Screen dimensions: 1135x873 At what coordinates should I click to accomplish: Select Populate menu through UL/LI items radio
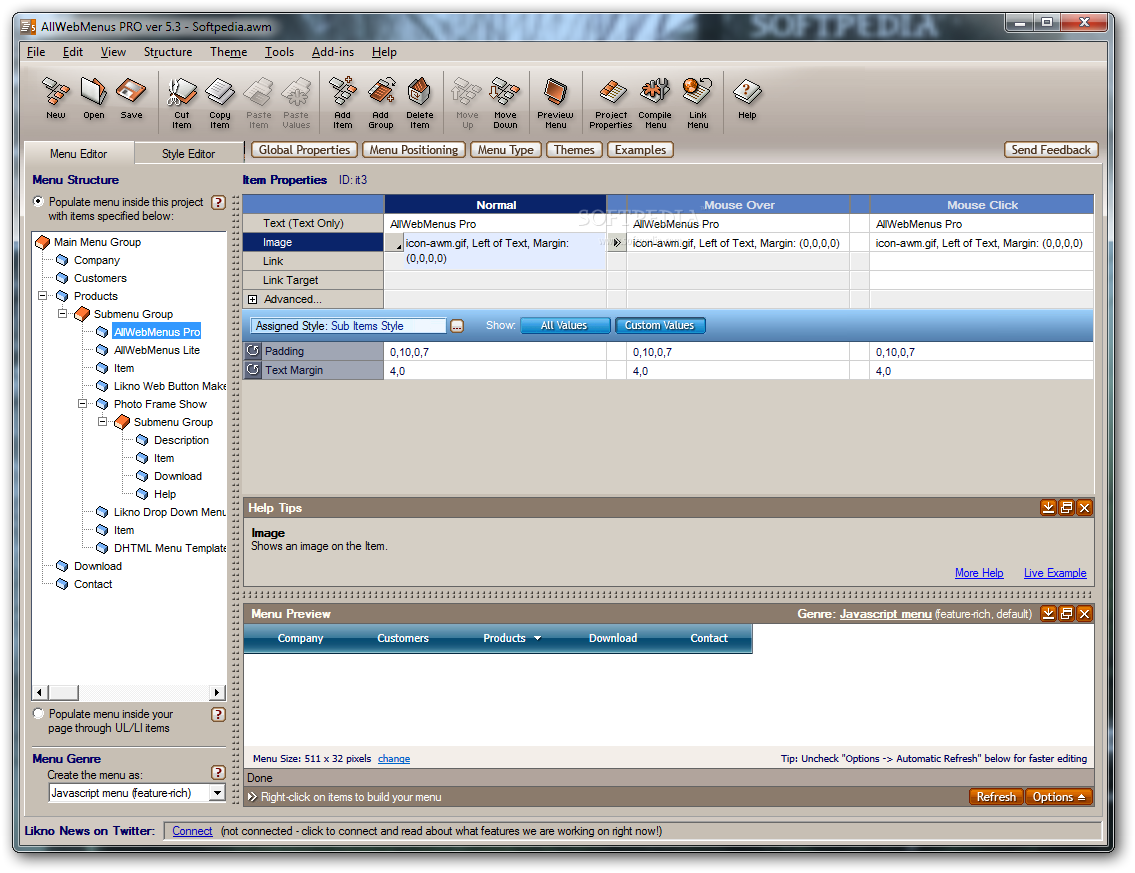tap(38, 714)
